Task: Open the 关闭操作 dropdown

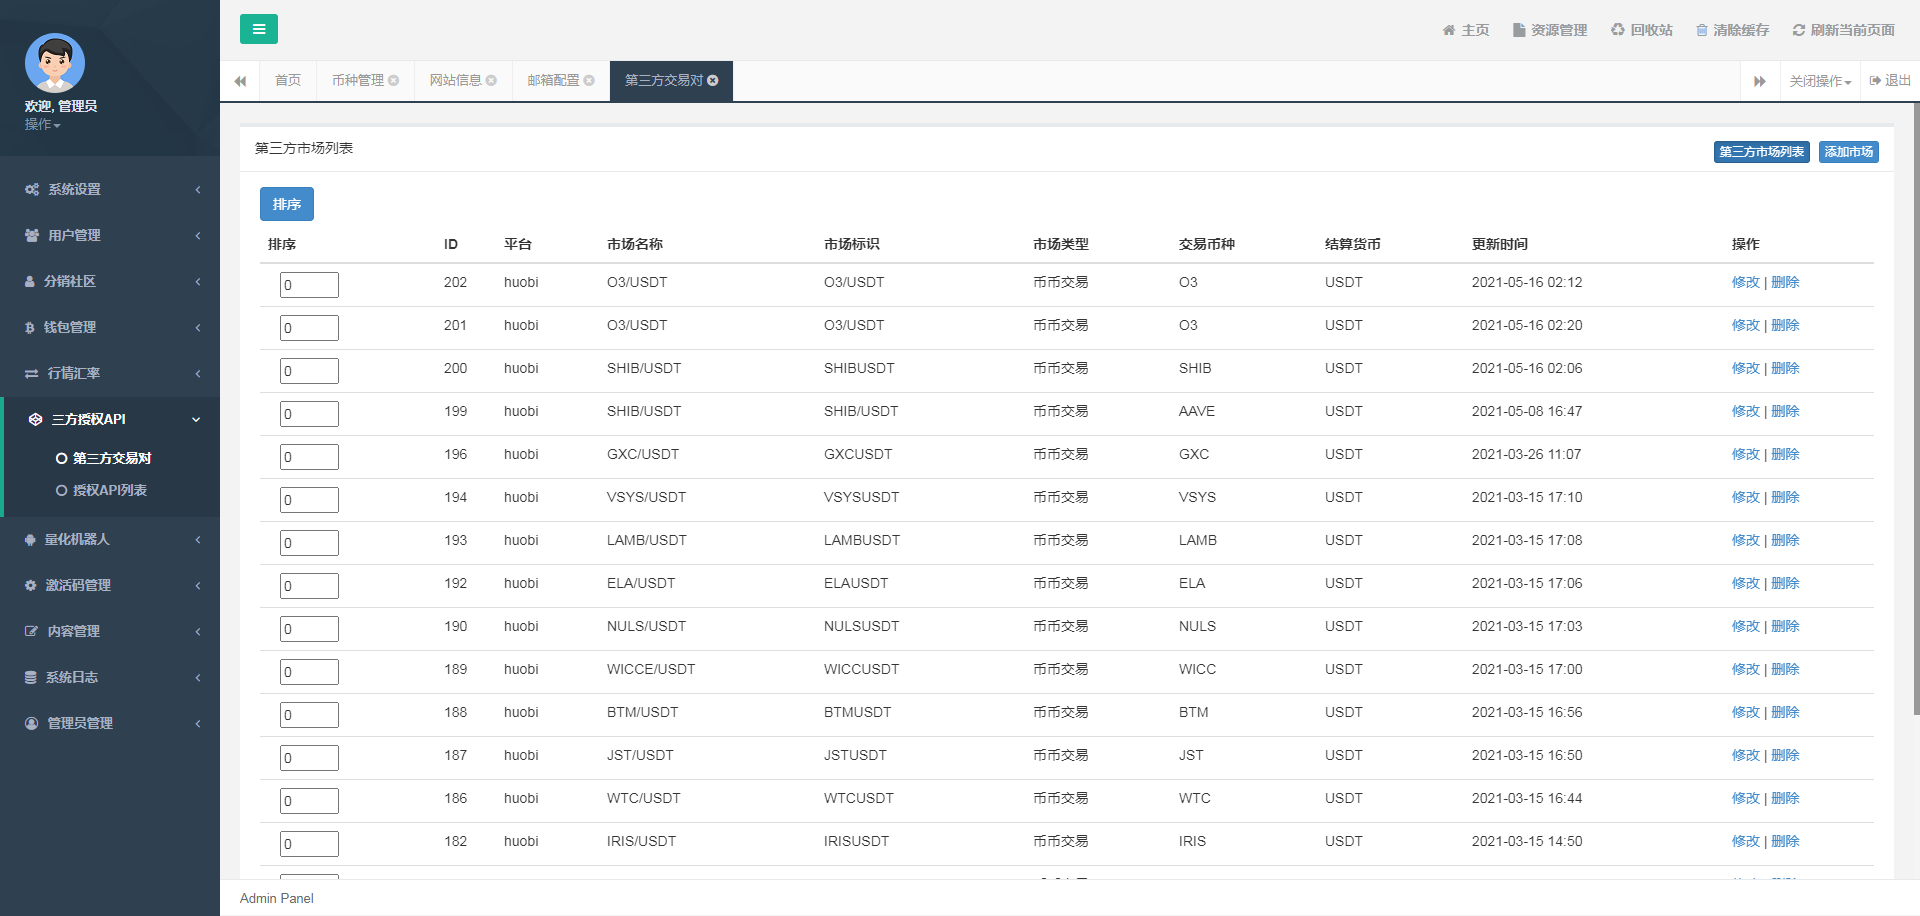Action: point(1820,81)
